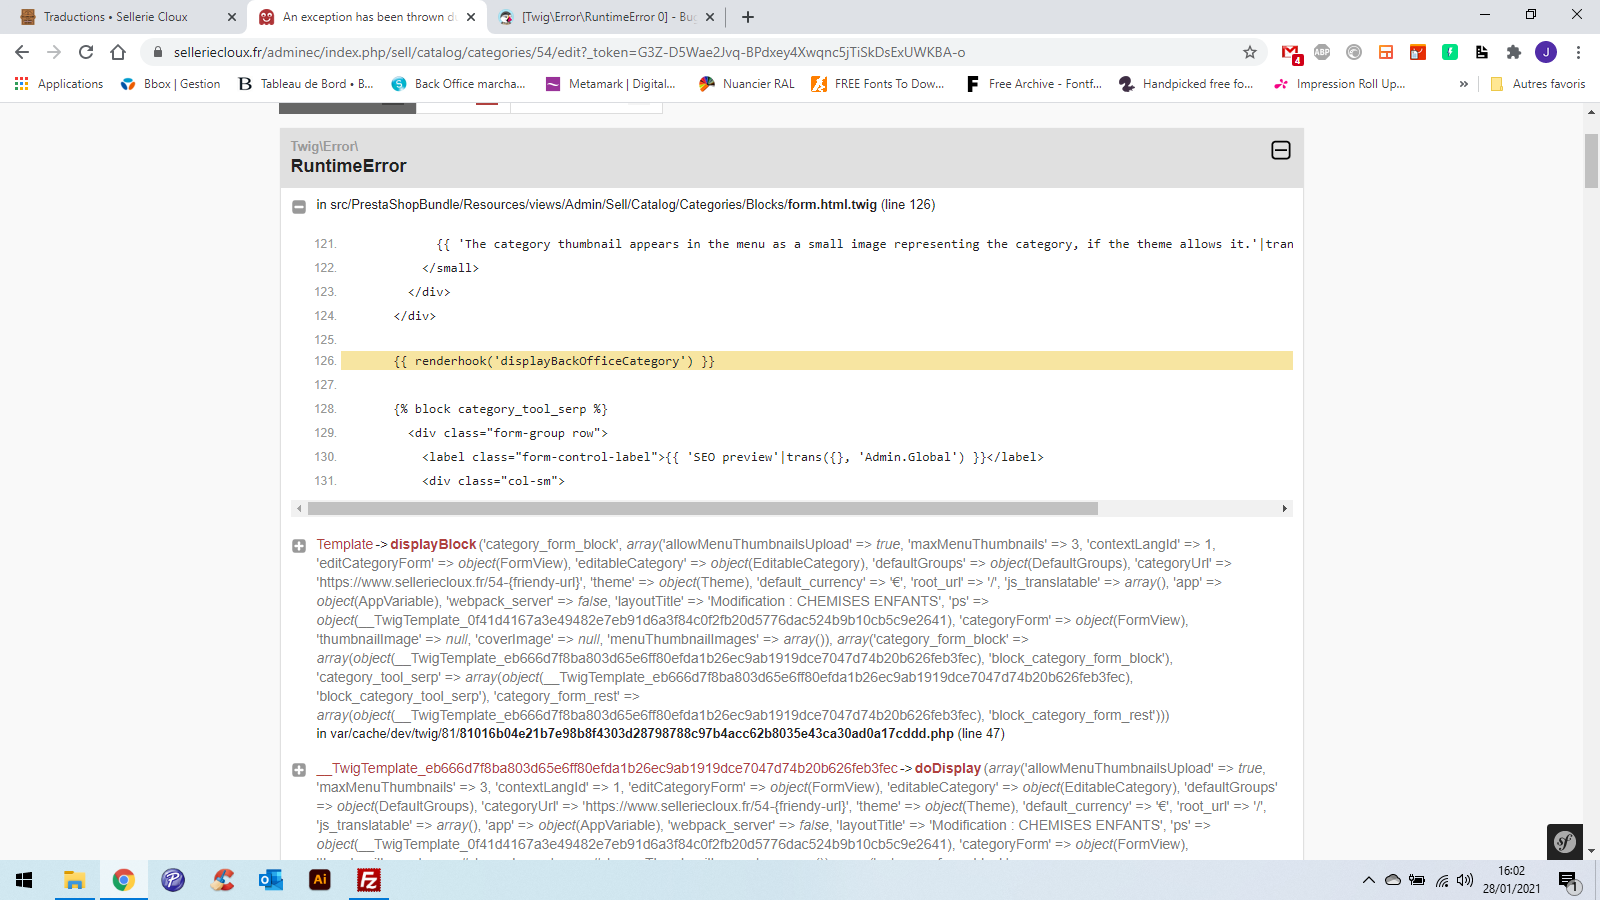Collapse the form.html.twig code trace

[x=298, y=207]
